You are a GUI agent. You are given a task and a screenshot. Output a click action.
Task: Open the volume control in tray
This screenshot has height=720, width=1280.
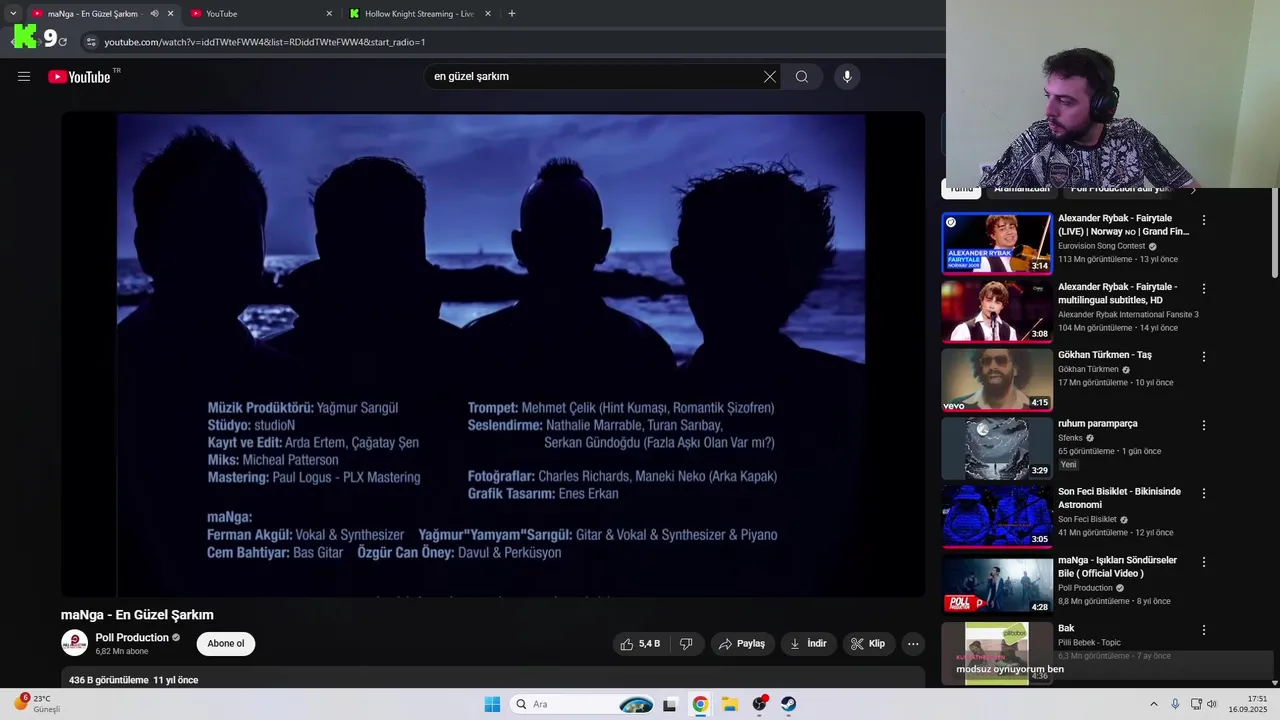point(1212,704)
